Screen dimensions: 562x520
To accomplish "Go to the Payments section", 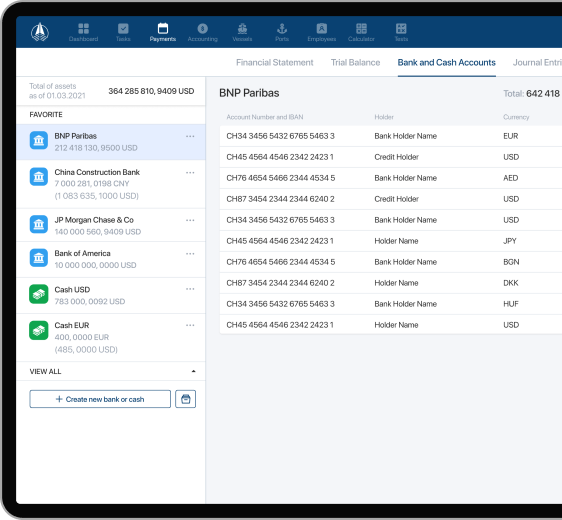I will pyautogui.click(x=163, y=32).
